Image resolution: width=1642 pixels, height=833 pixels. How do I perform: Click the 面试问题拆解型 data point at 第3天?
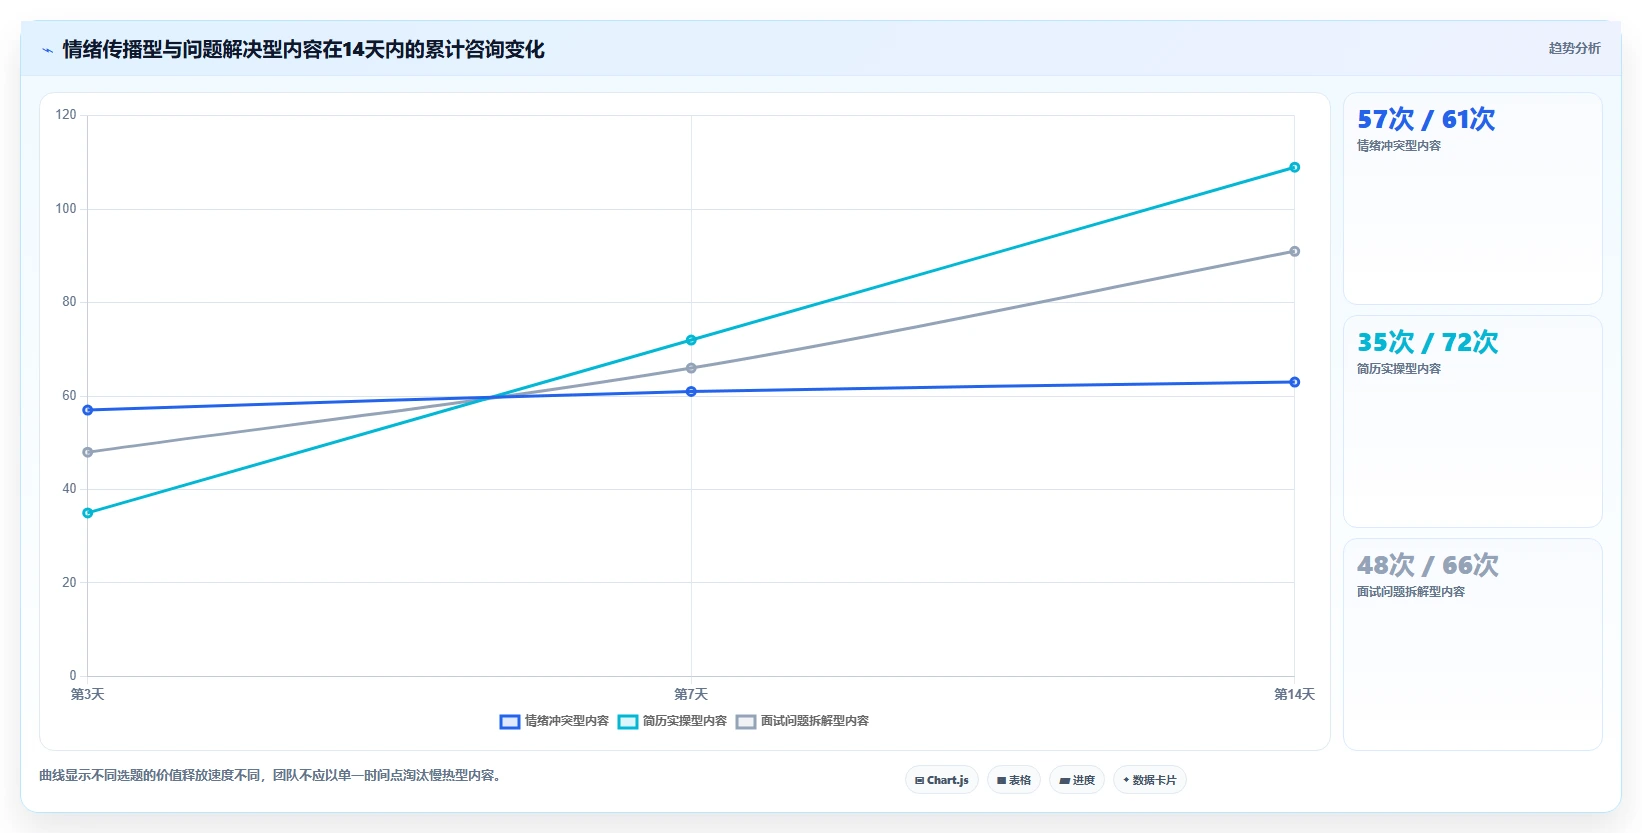(x=88, y=452)
